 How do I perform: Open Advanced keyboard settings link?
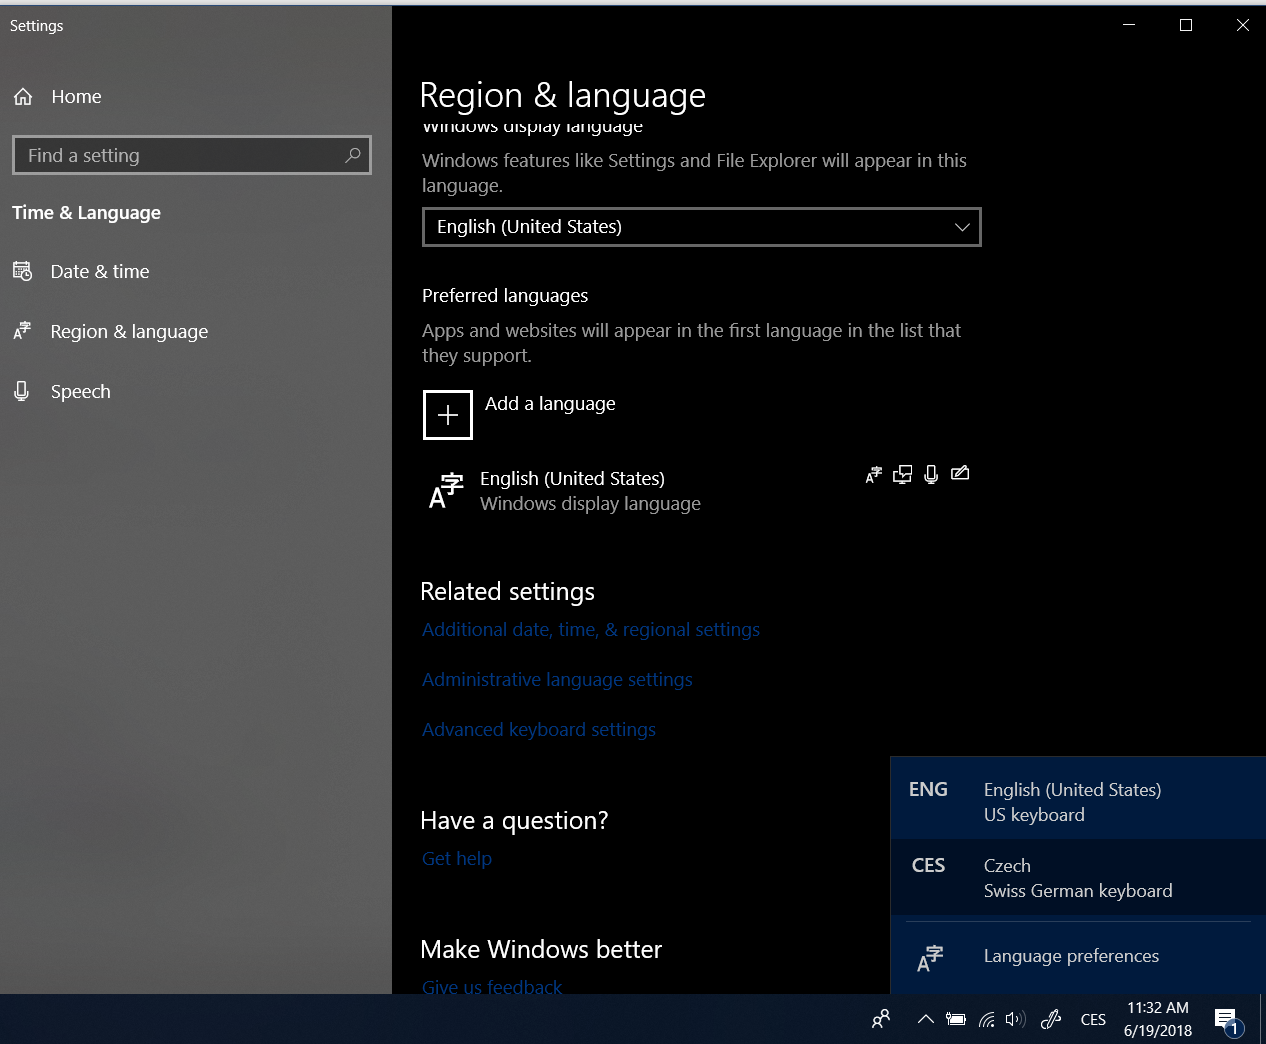click(x=539, y=730)
